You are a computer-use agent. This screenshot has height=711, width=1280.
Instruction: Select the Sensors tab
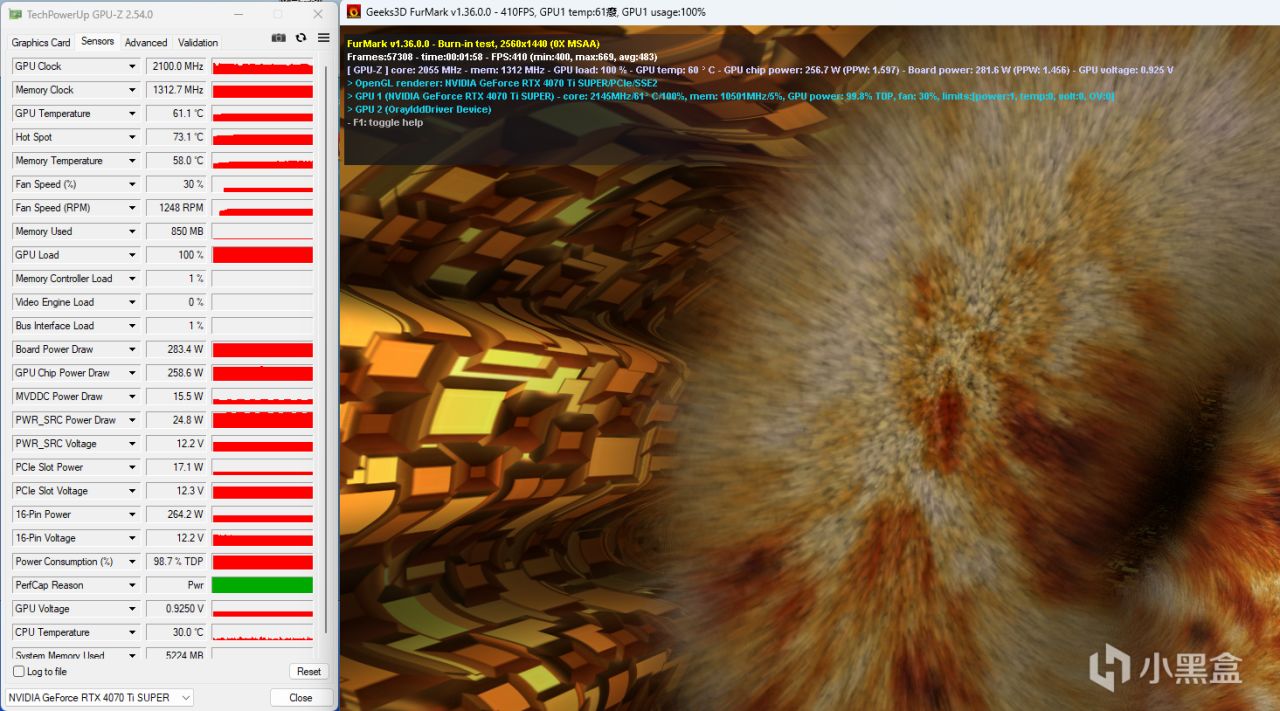[x=97, y=42]
